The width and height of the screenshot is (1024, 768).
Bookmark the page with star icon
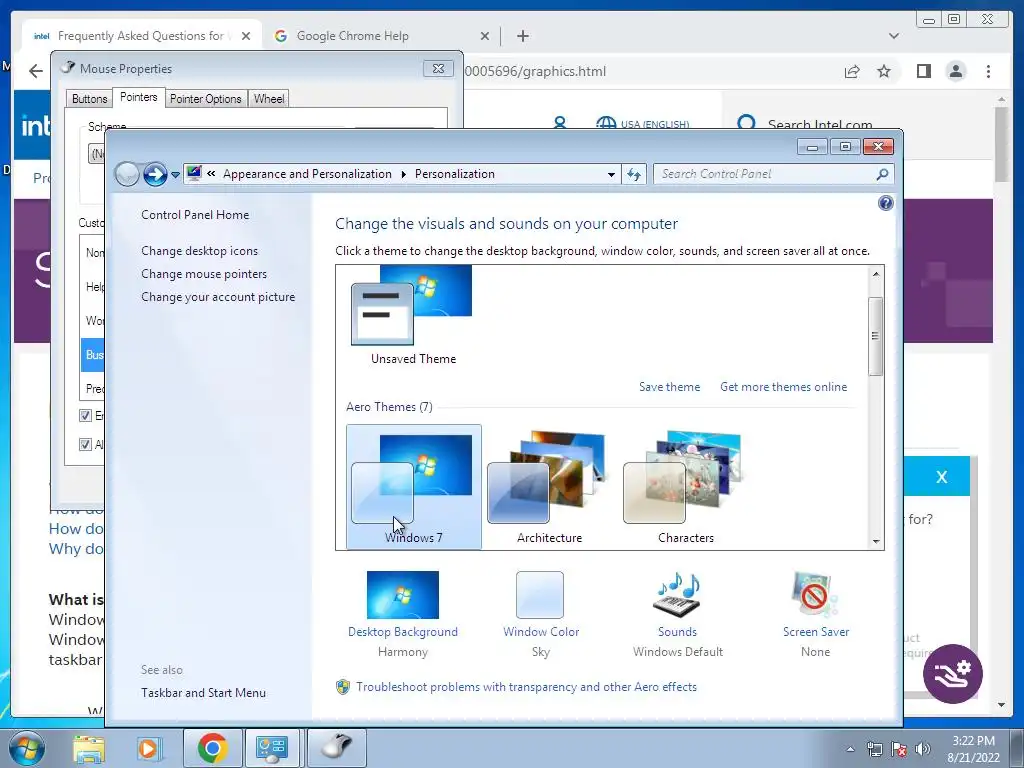point(884,71)
